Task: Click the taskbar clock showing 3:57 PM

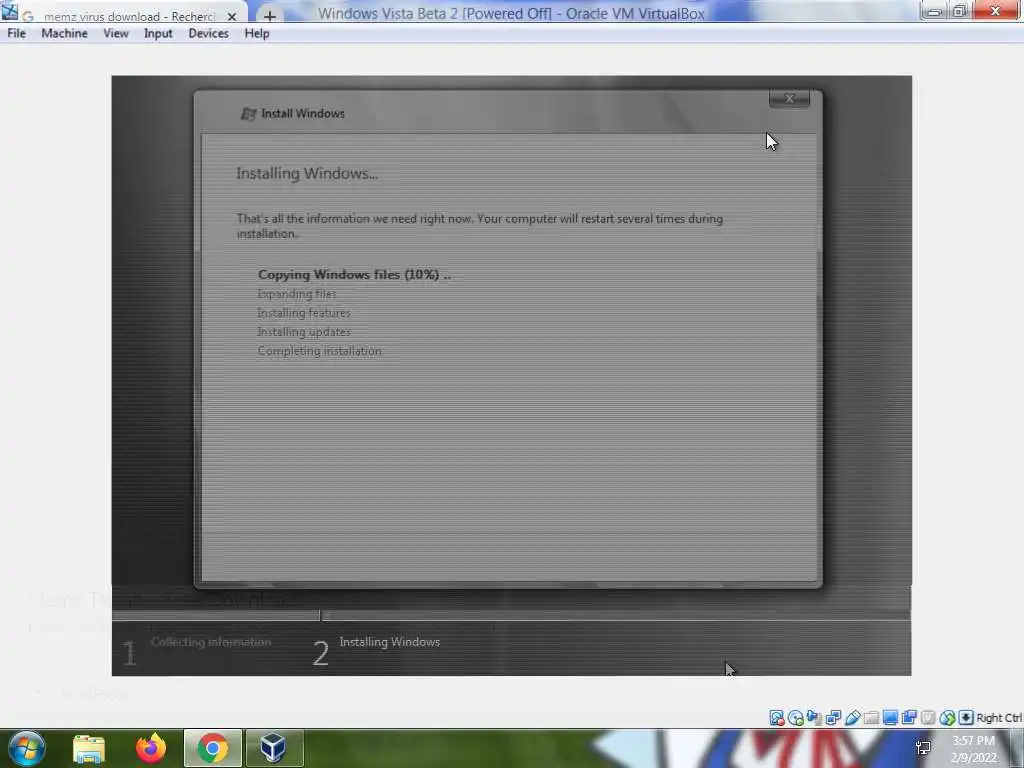Action: click(x=974, y=749)
